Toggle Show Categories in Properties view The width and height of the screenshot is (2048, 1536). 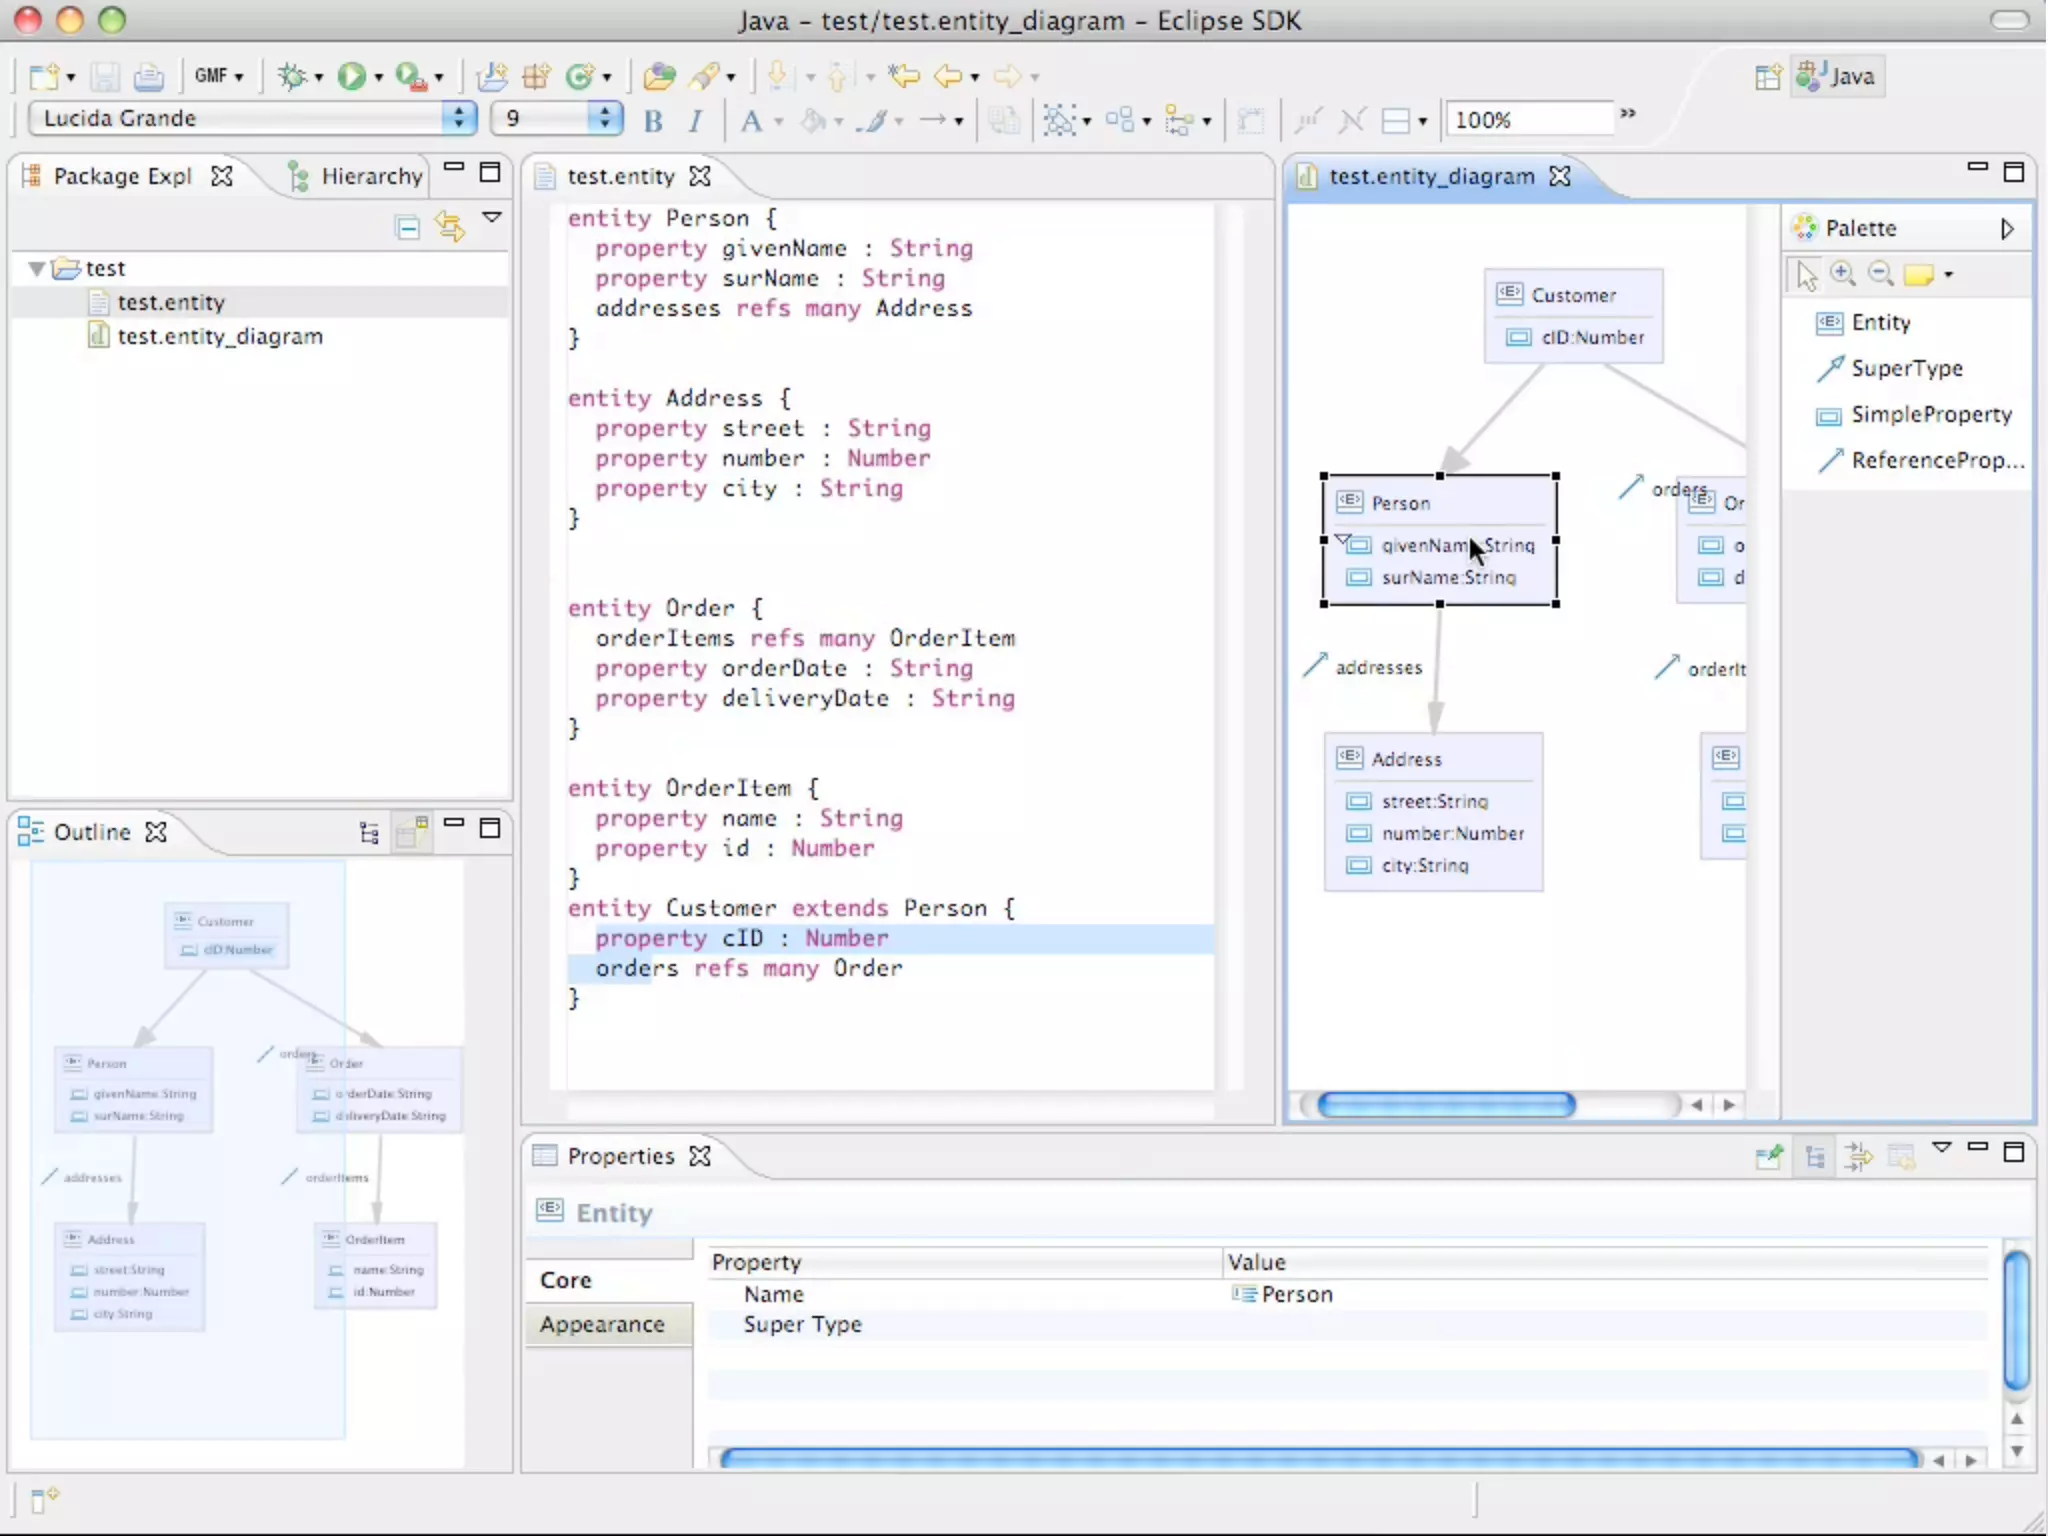[x=1815, y=1157]
